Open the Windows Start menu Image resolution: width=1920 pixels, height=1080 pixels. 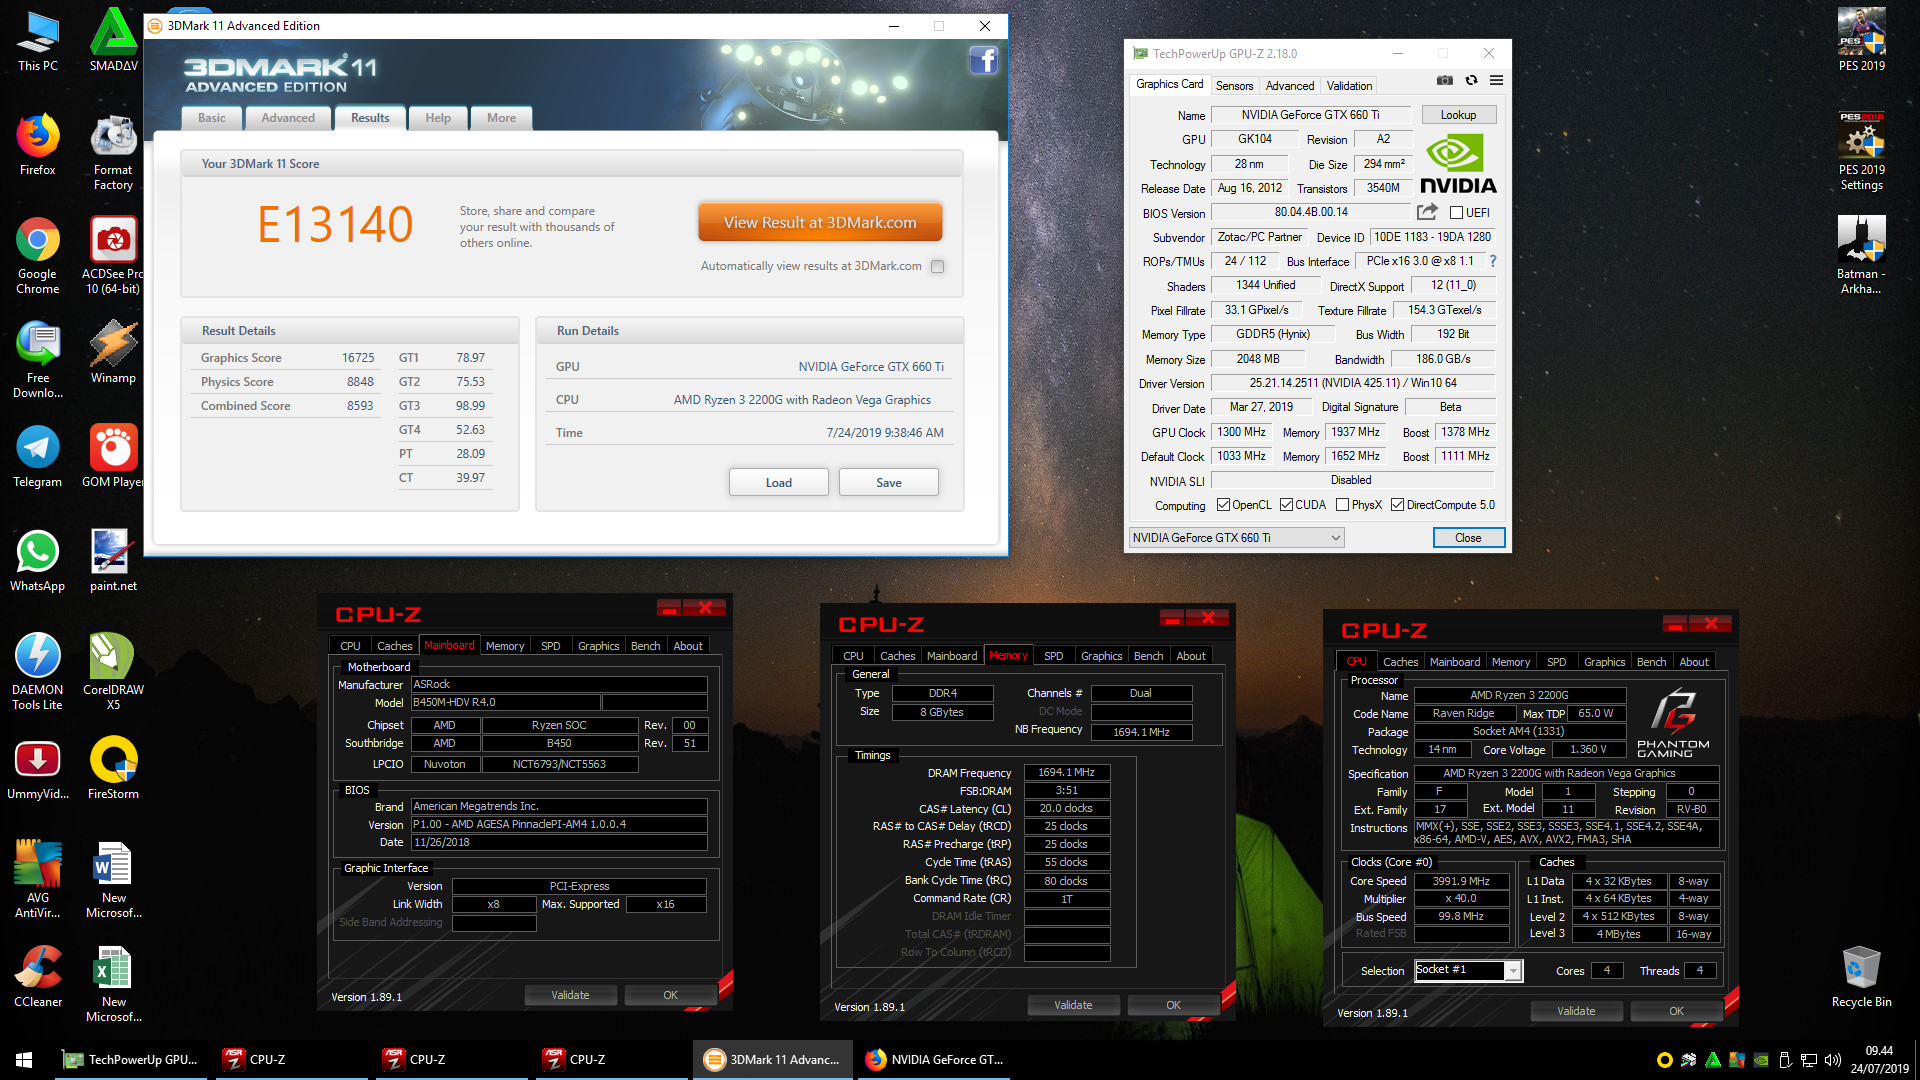coord(24,1060)
